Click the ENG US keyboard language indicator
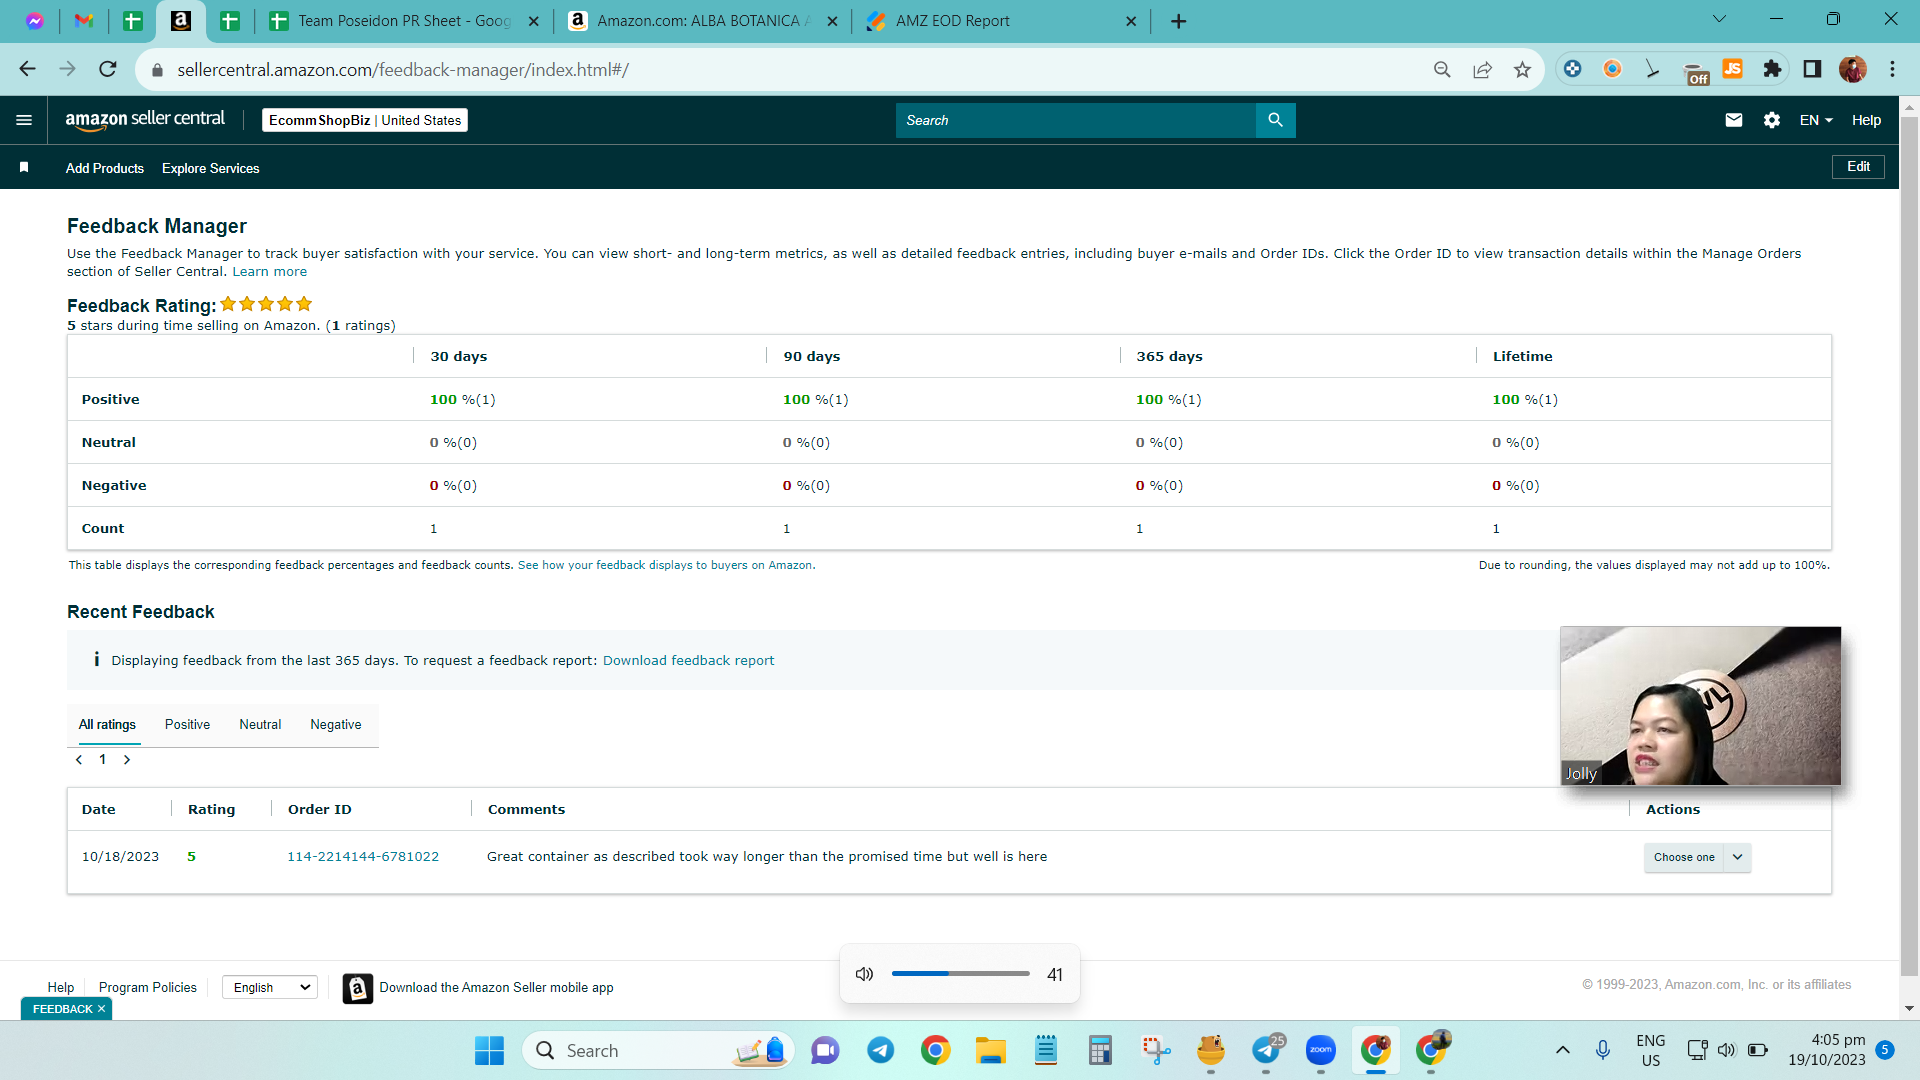Image resolution: width=1920 pixels, height=1080 pixels. point(1650,1050)
